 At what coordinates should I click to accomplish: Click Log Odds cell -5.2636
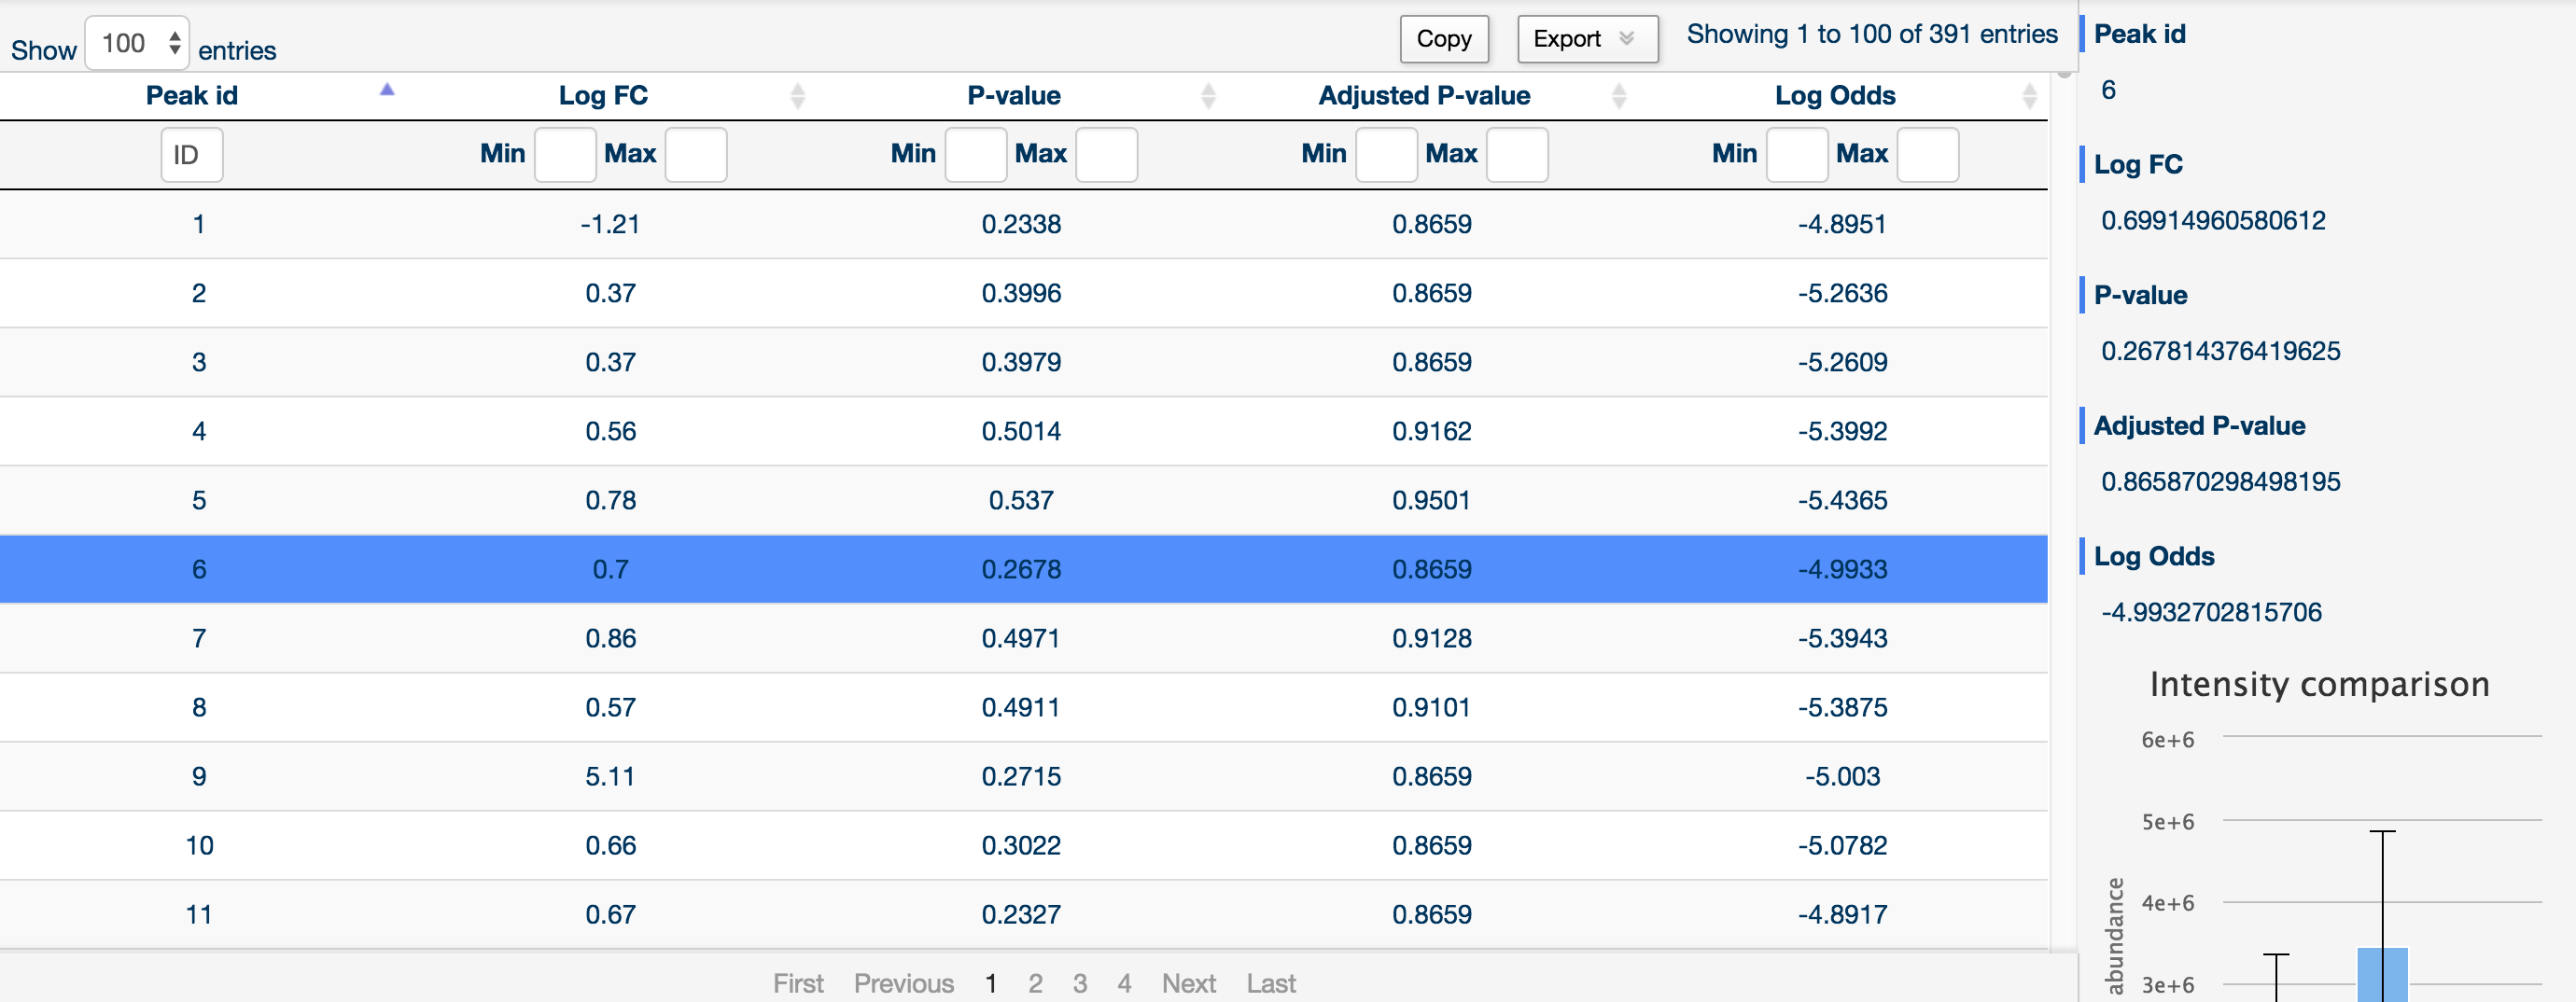1842,293
